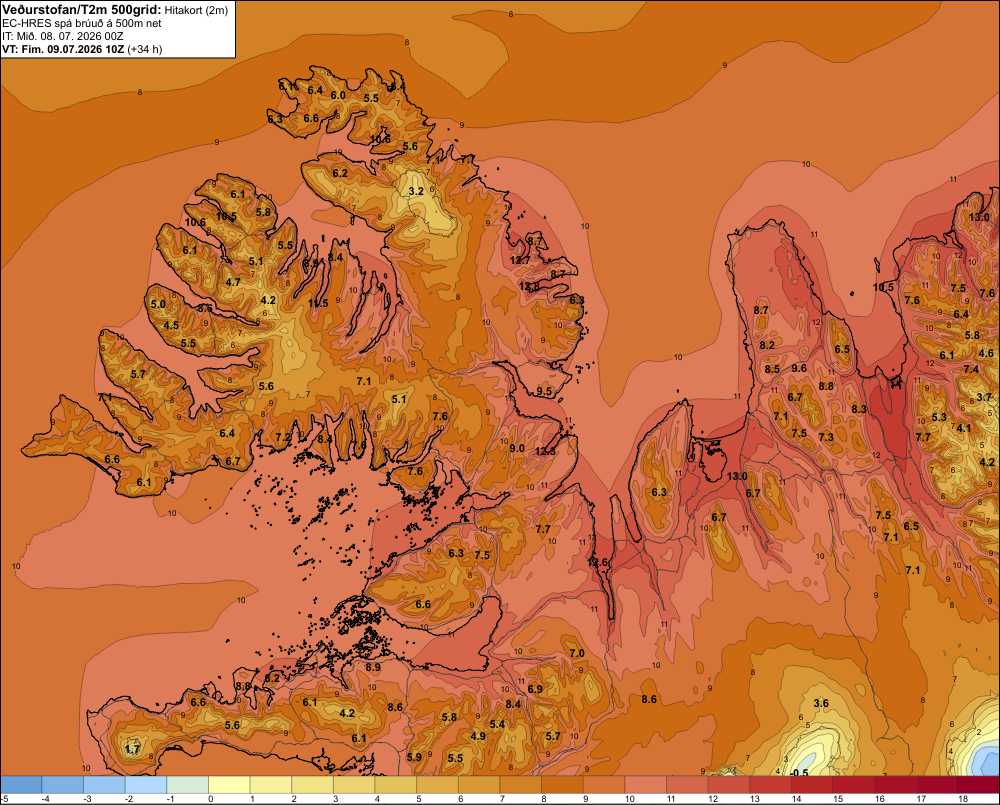Select the pale yellow legend swatch between 0 and 1
Image resolution: width=1000 pixels, height=805 pixels.
pyautogui.click(x=230, y=785)
